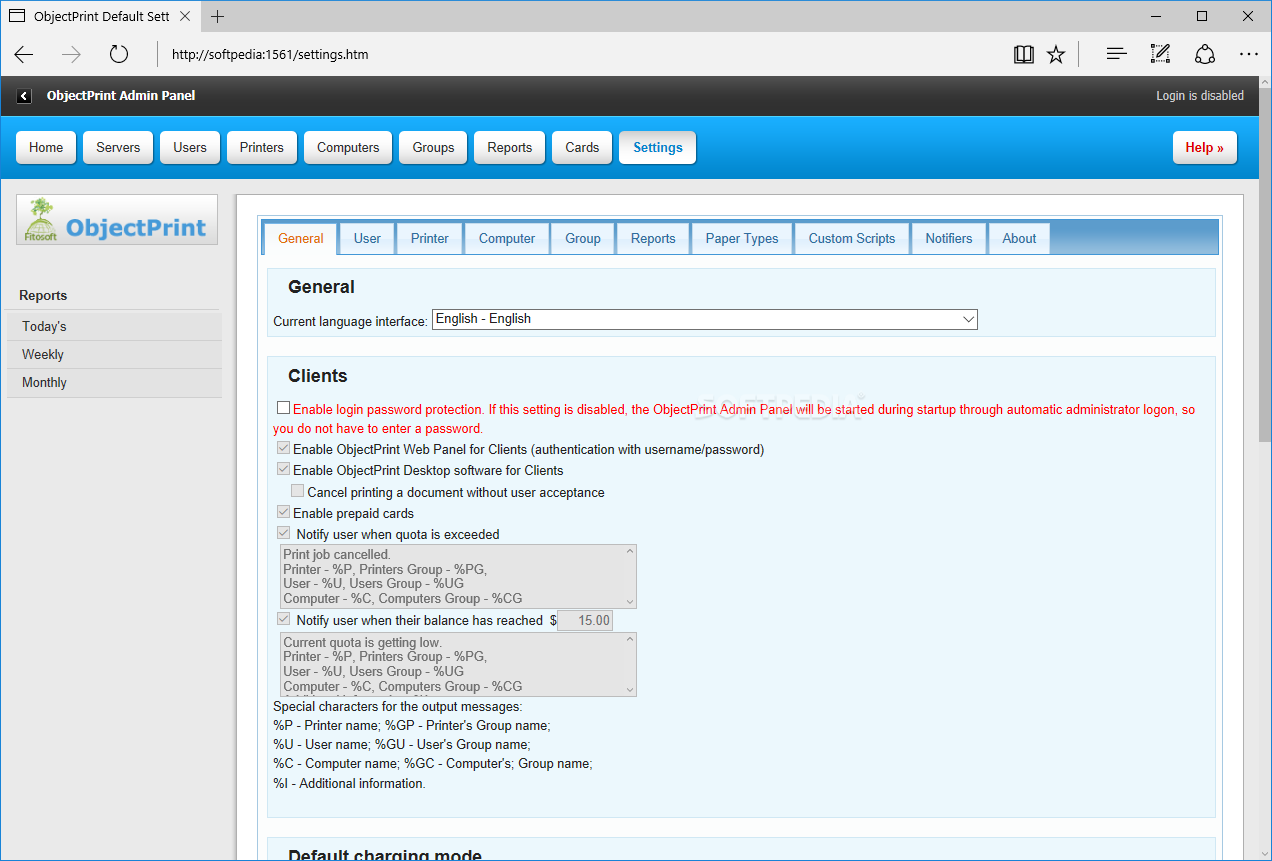Viewport: 1272px width, 861px height.
Task: Open the Hub lines icon
Action: 1116,54
